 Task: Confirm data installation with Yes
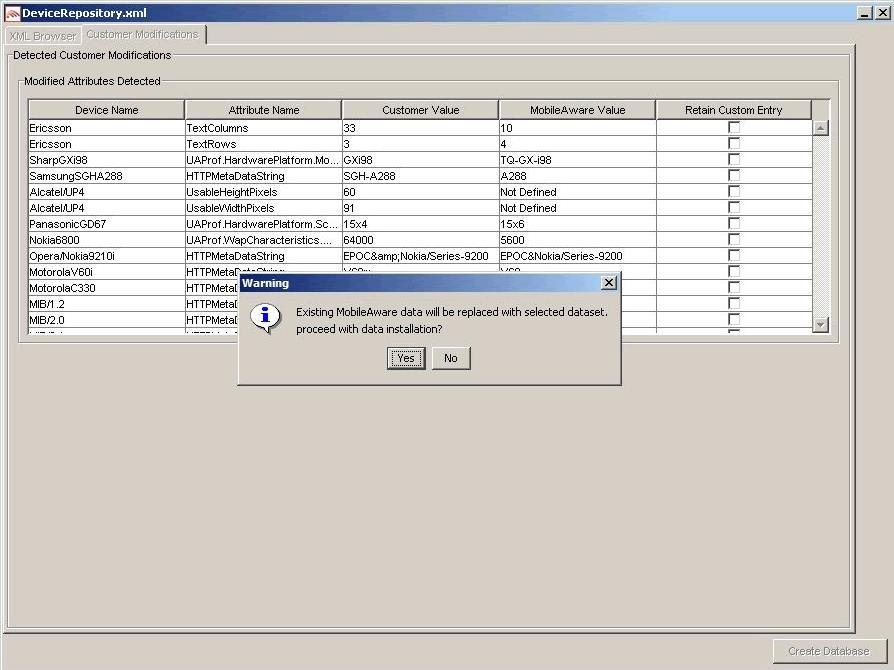point(406,358)
